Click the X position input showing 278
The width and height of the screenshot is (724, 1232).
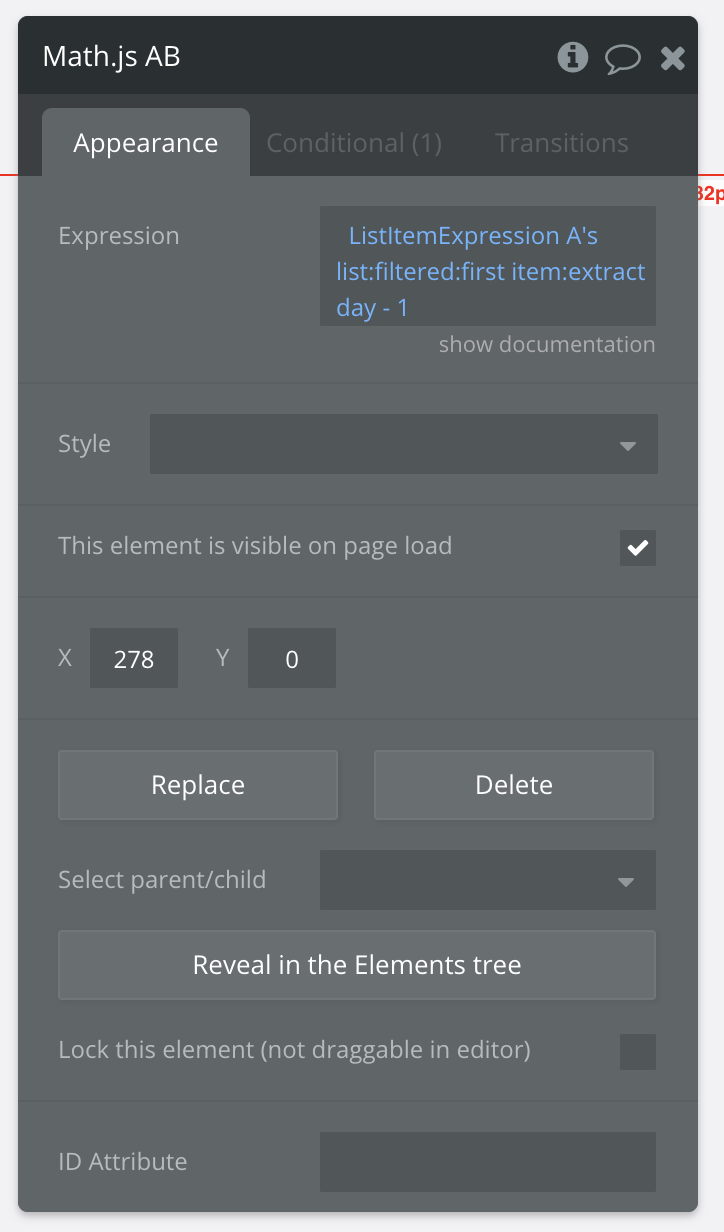click(133, 658)
